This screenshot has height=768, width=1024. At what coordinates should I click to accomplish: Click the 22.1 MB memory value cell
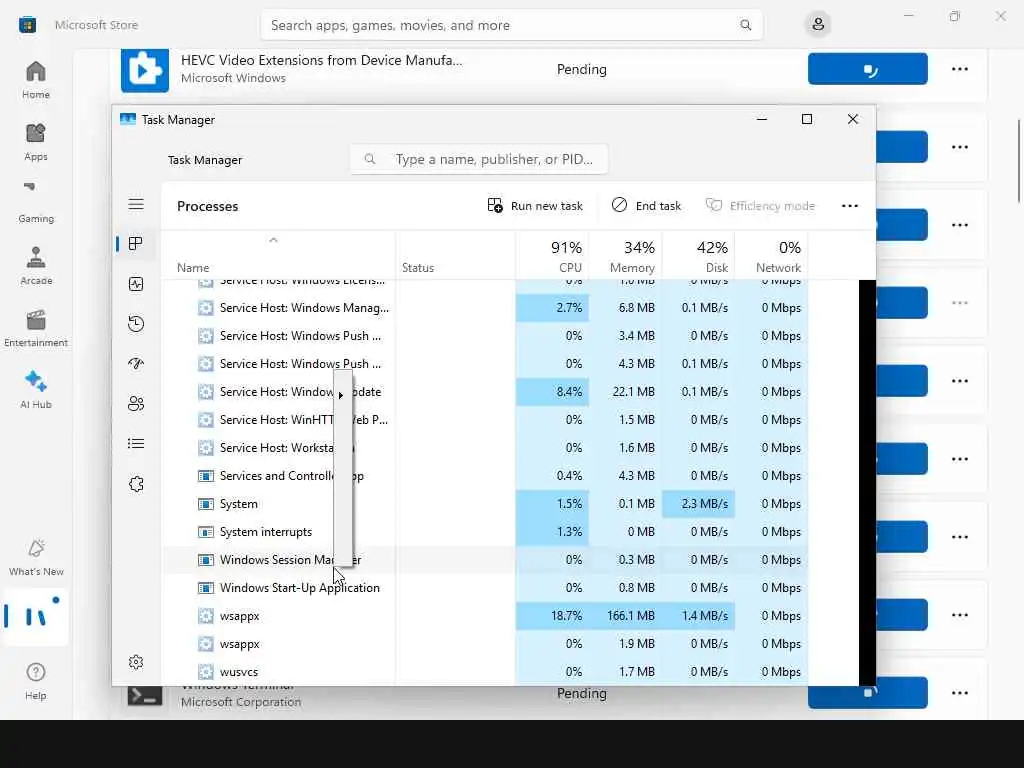(x=626, y=392)
